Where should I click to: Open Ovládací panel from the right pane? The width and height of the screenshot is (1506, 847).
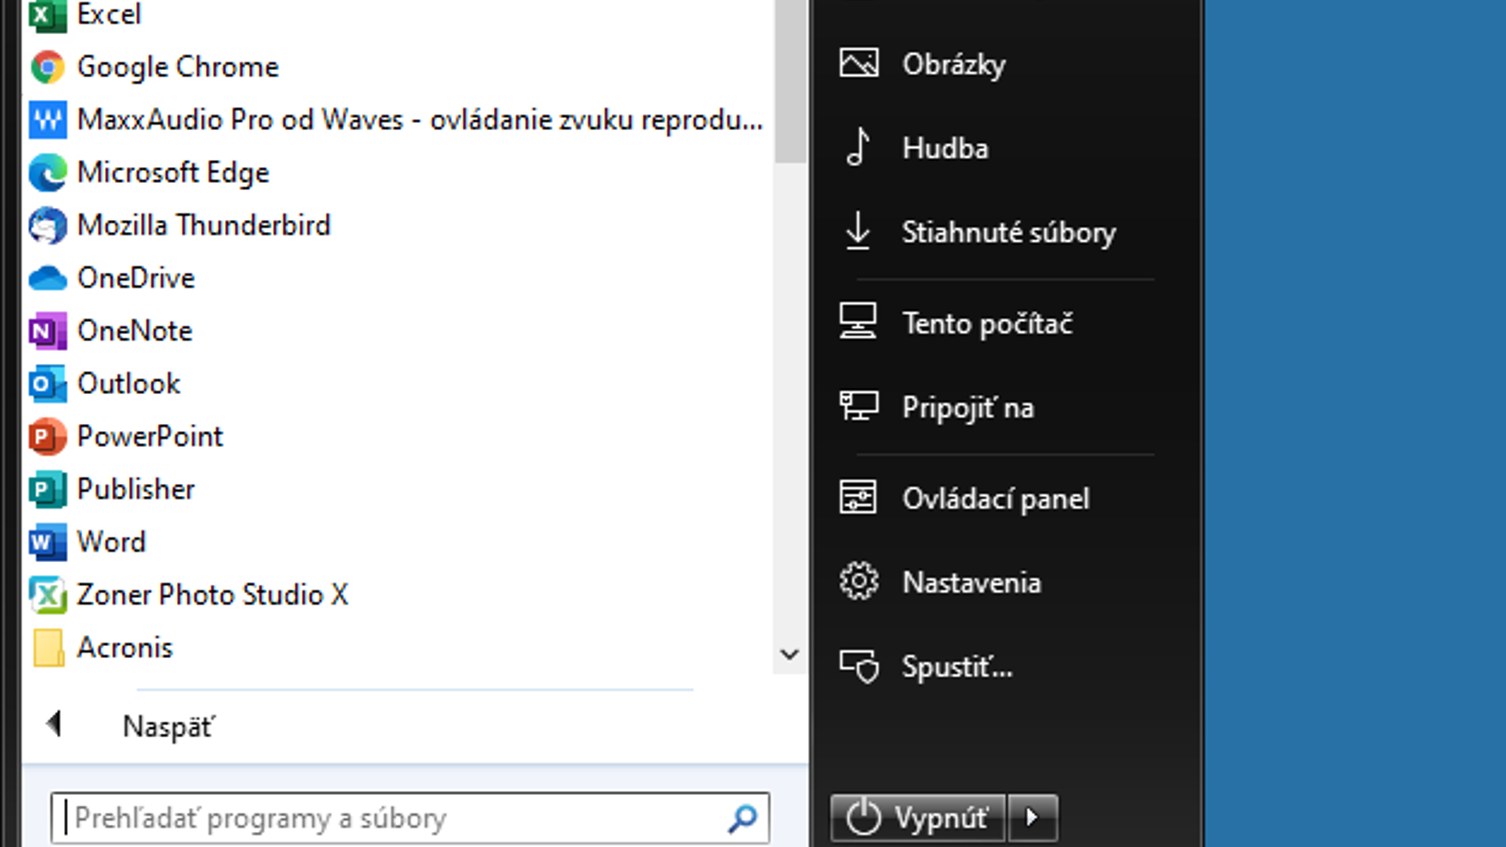(x=996, y=498)
